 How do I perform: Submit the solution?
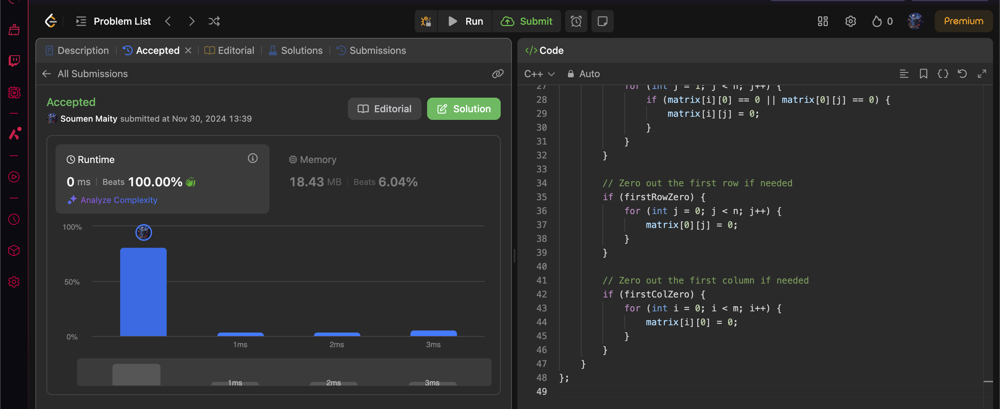tap(527, 21)
